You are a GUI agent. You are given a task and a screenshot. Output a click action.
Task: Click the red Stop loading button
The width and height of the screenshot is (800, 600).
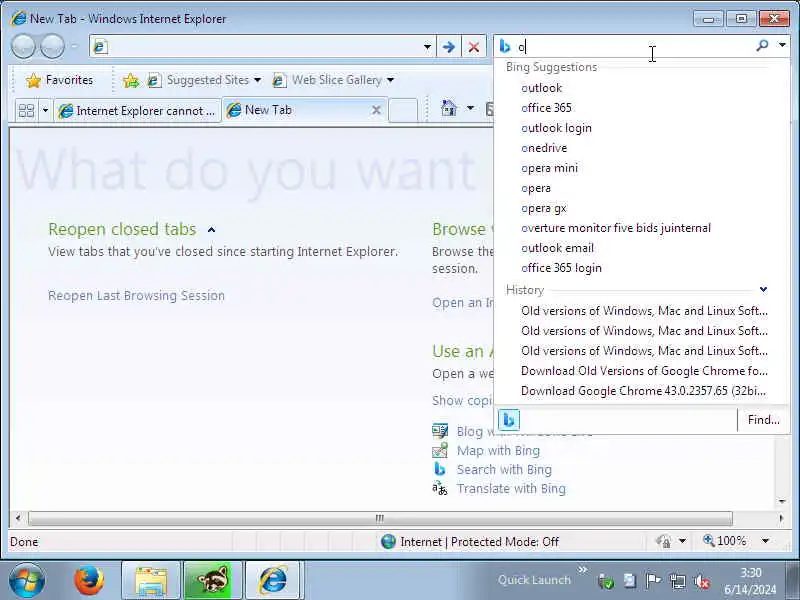click(x=473, y=47)
